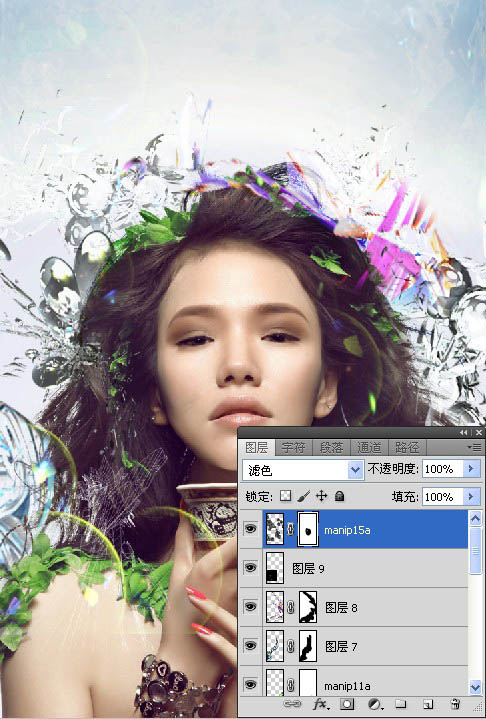The image size is (486, 719).
Task: Hide the 图层 8 layer
Action: click(250, 607)
